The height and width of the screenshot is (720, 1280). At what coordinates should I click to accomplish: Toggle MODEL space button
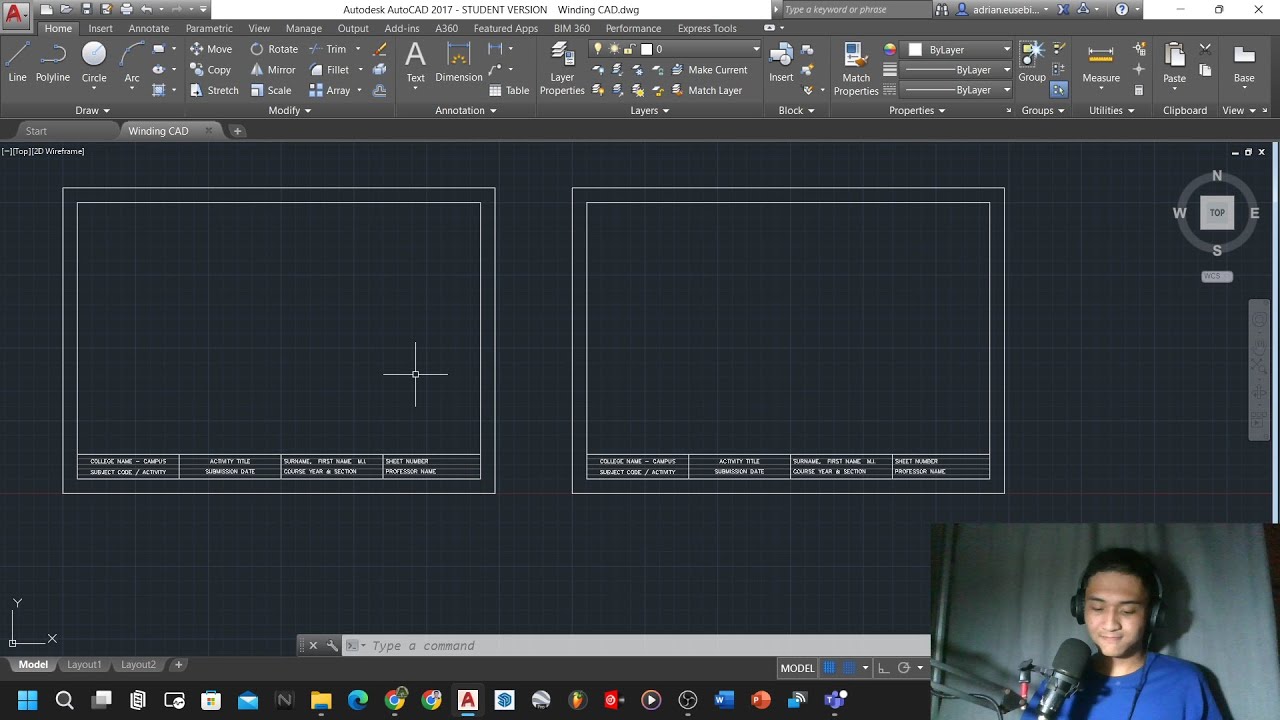pyautogui.click(x=797, y=668)
